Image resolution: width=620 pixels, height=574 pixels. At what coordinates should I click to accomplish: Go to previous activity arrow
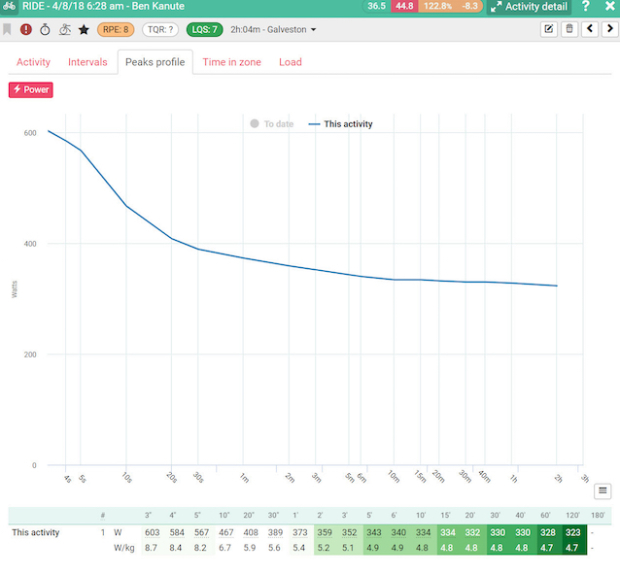click(x=590, y=29)
